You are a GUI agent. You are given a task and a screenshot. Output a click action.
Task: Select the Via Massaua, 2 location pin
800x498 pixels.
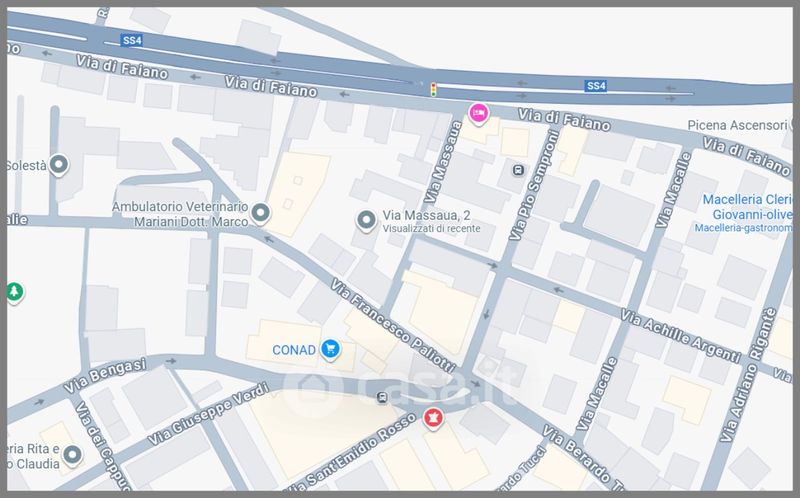(366, 219)
